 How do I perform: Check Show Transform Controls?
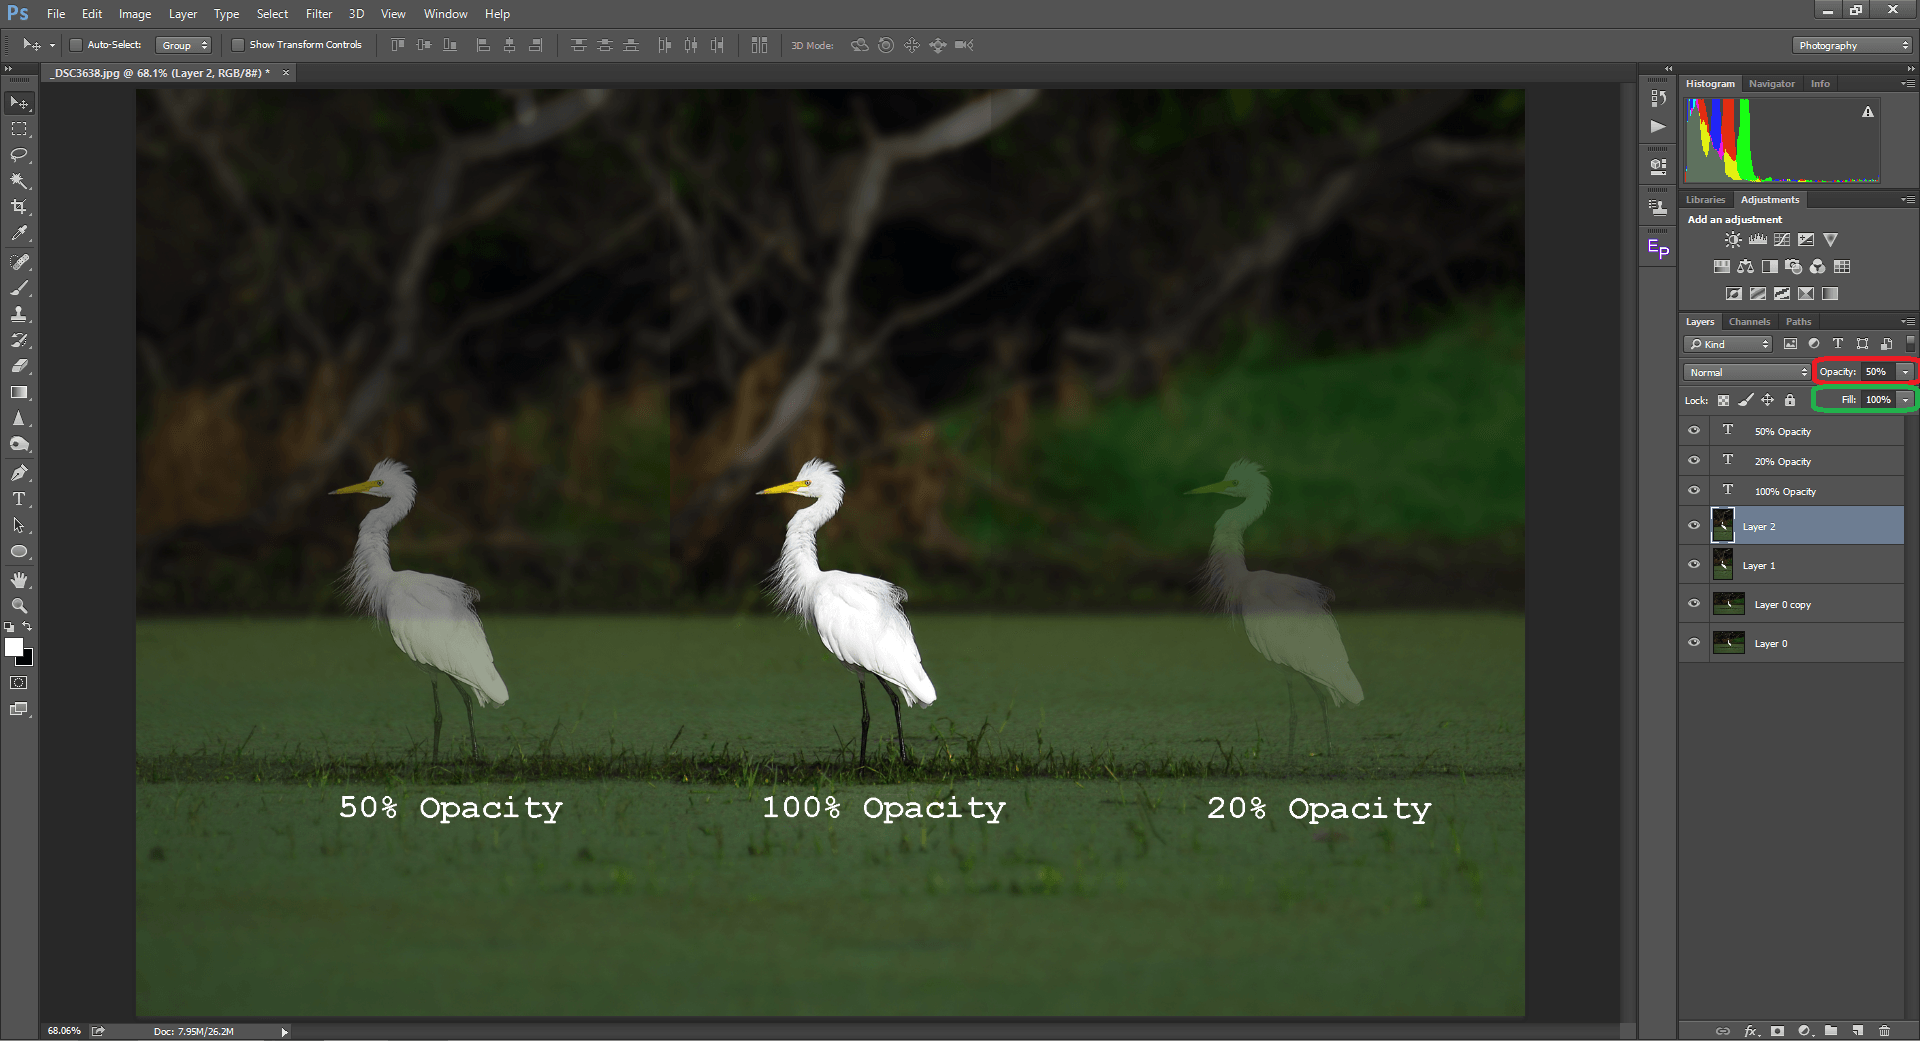238,45
